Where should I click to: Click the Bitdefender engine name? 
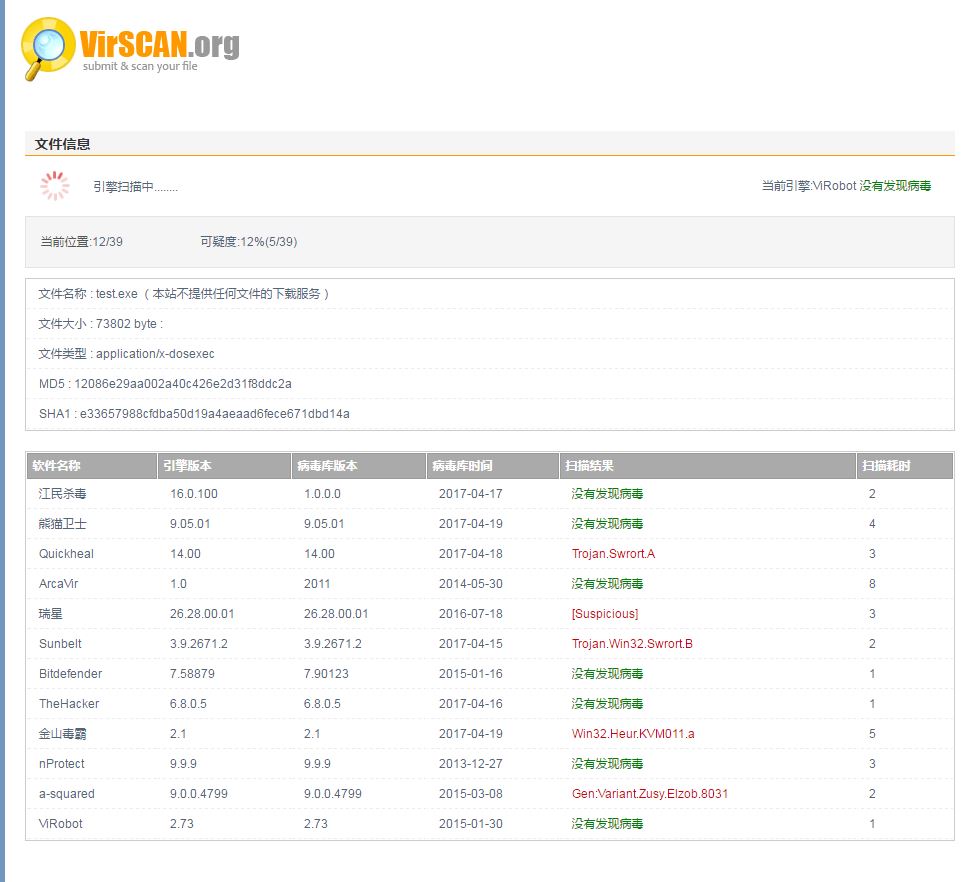(x=71, y=674)
